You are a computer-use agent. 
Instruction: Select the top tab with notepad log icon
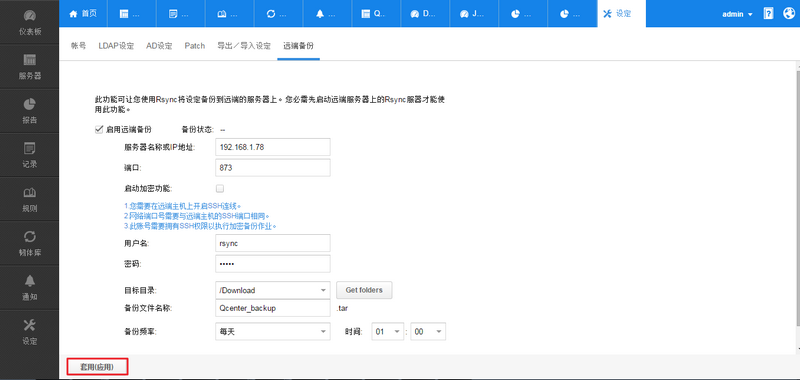pos(181,14)
